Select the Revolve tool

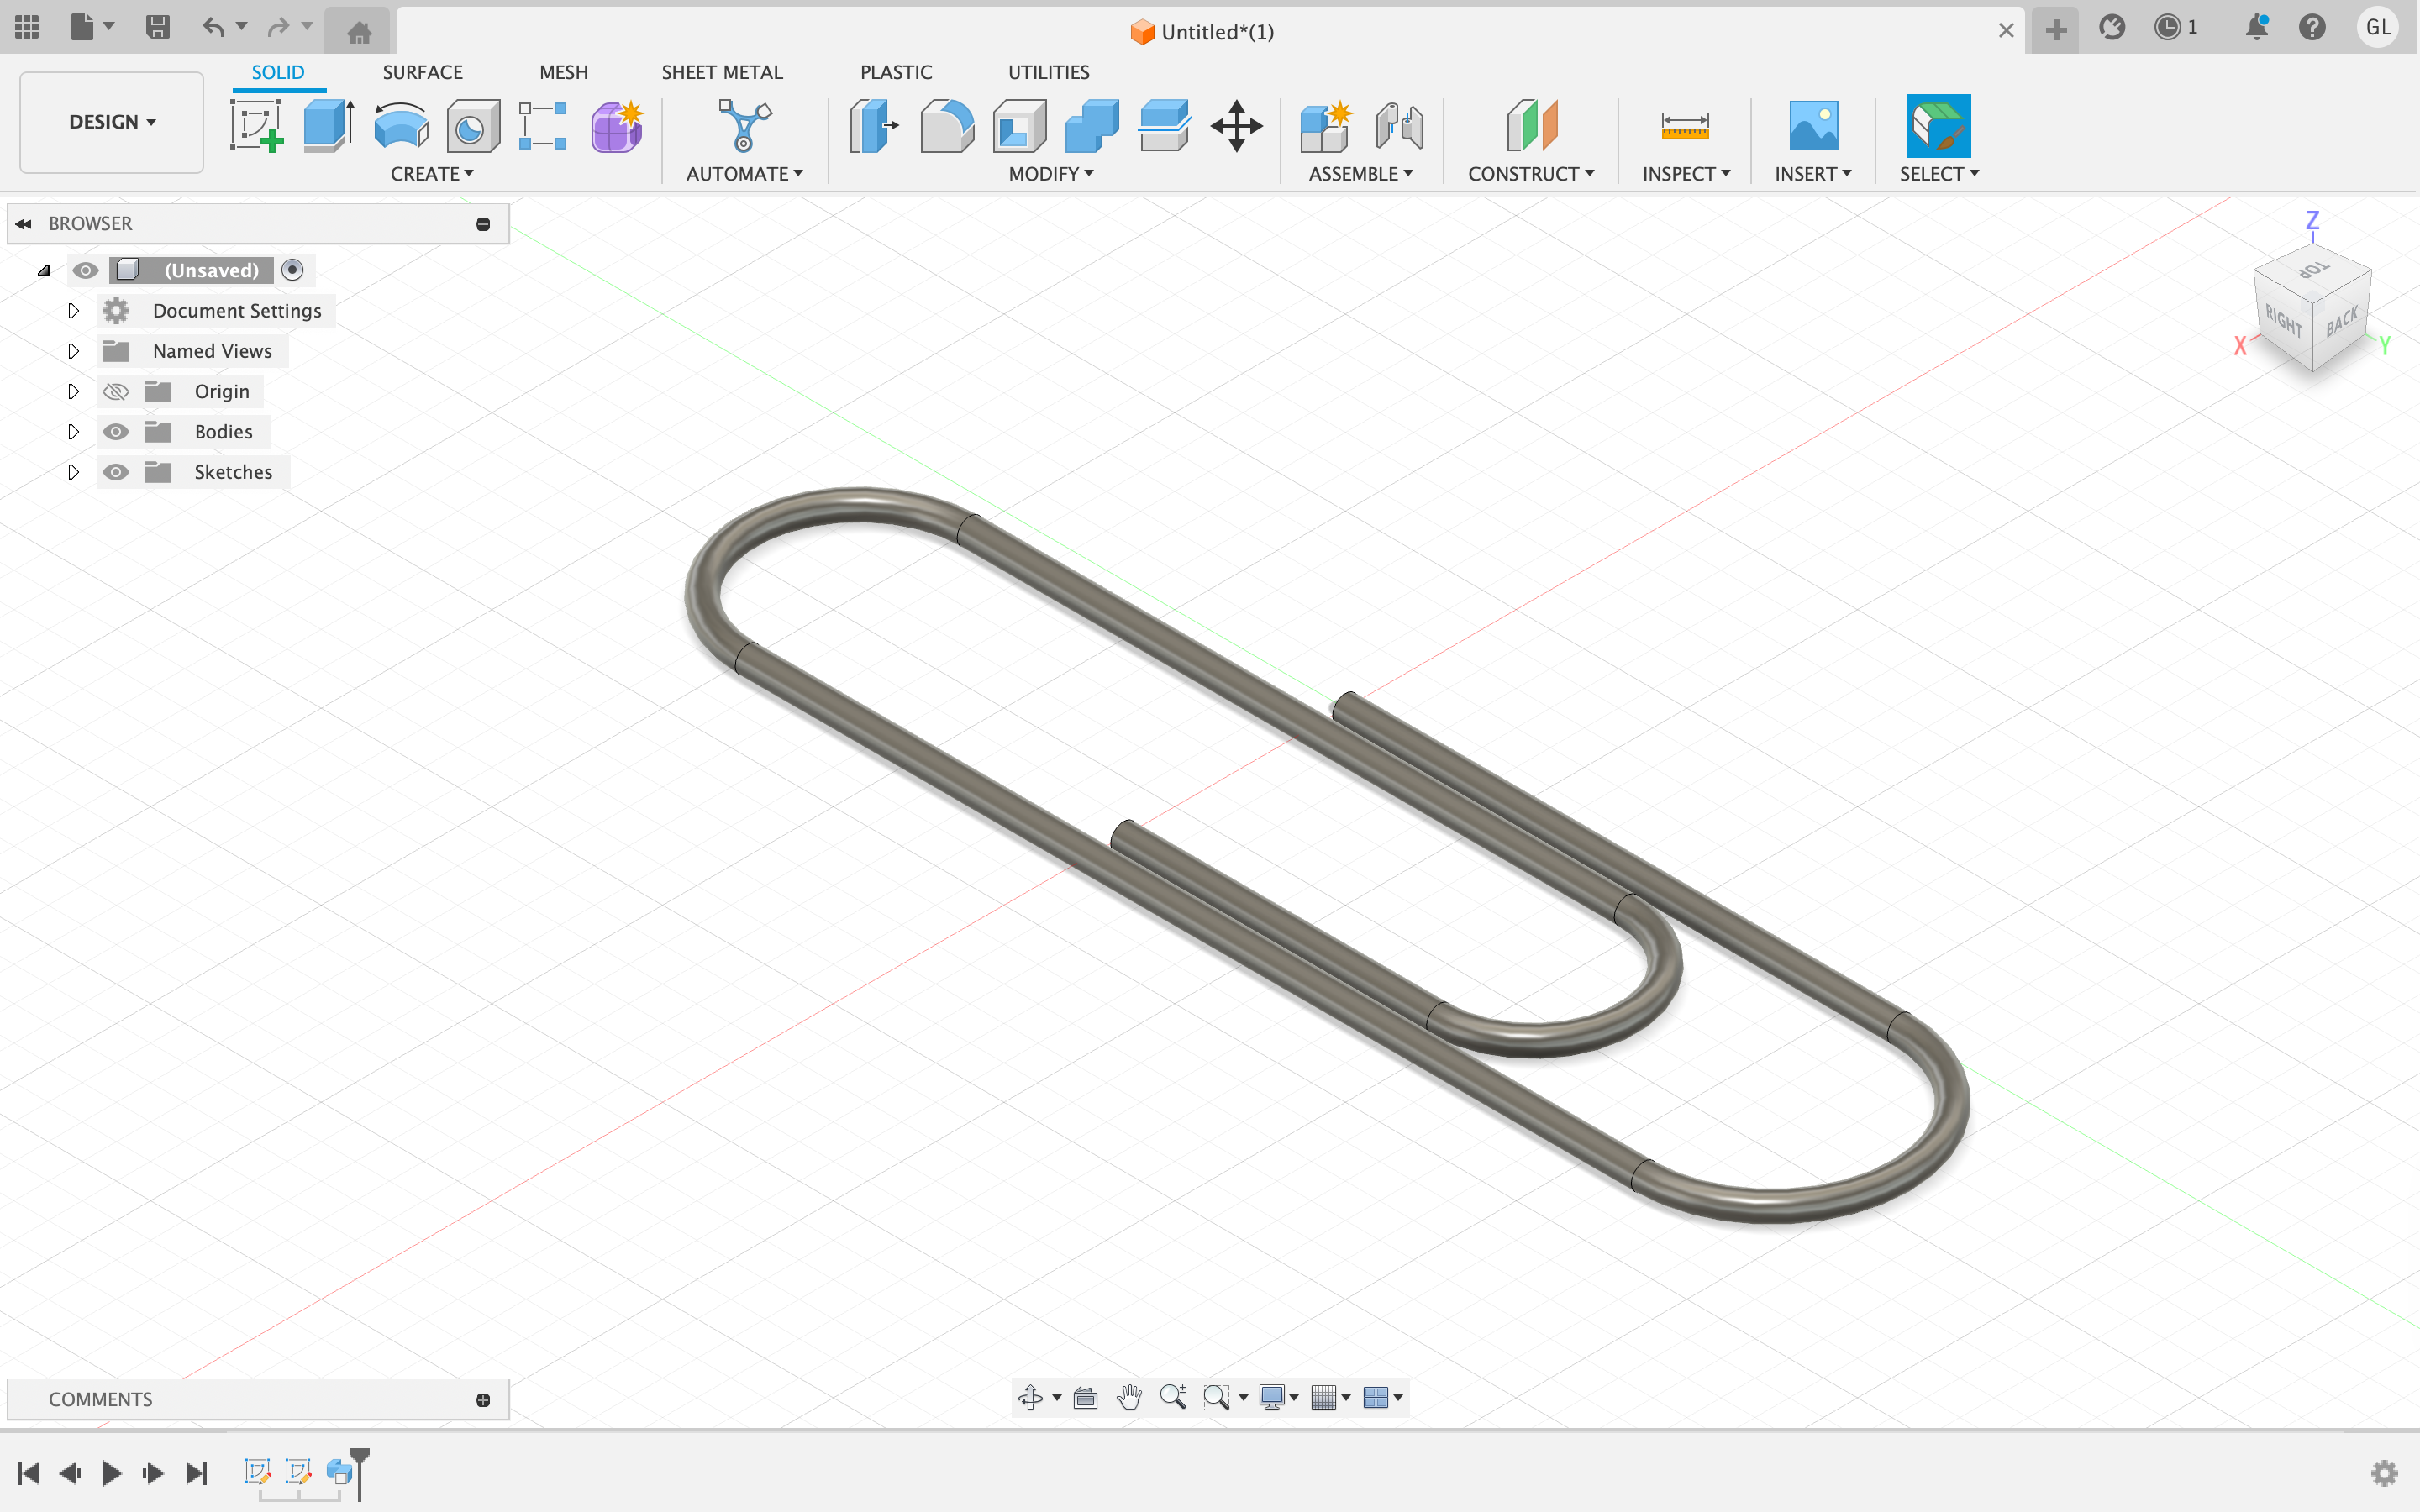click(x=401, y=126)
